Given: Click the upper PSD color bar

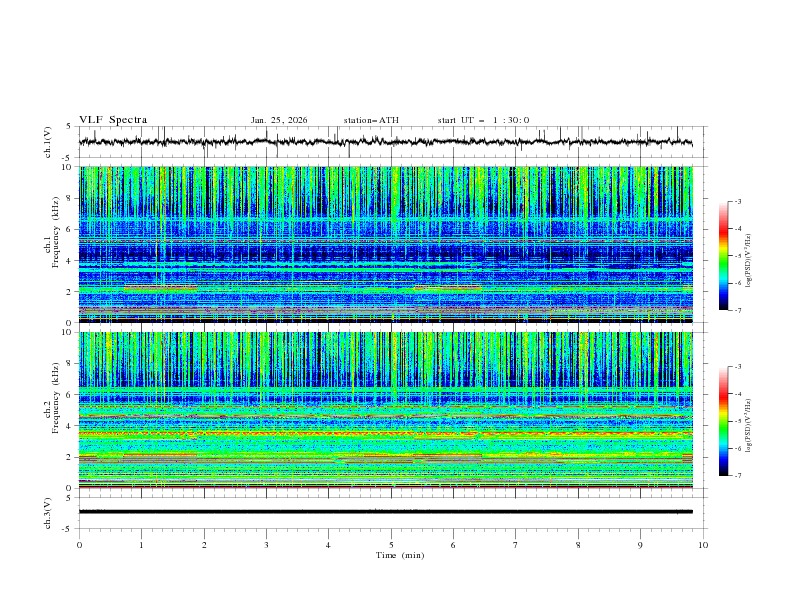Looking at the screenshot, I should [x=723, y=256].
